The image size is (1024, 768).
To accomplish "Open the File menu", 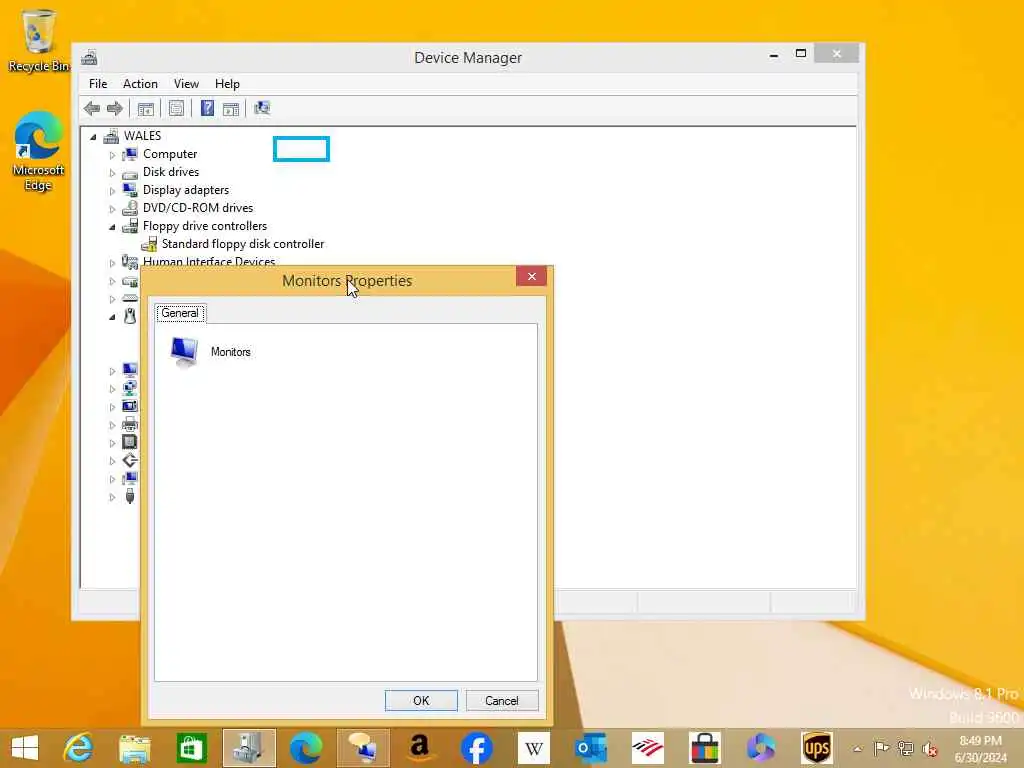I will (x=98, y=84).
